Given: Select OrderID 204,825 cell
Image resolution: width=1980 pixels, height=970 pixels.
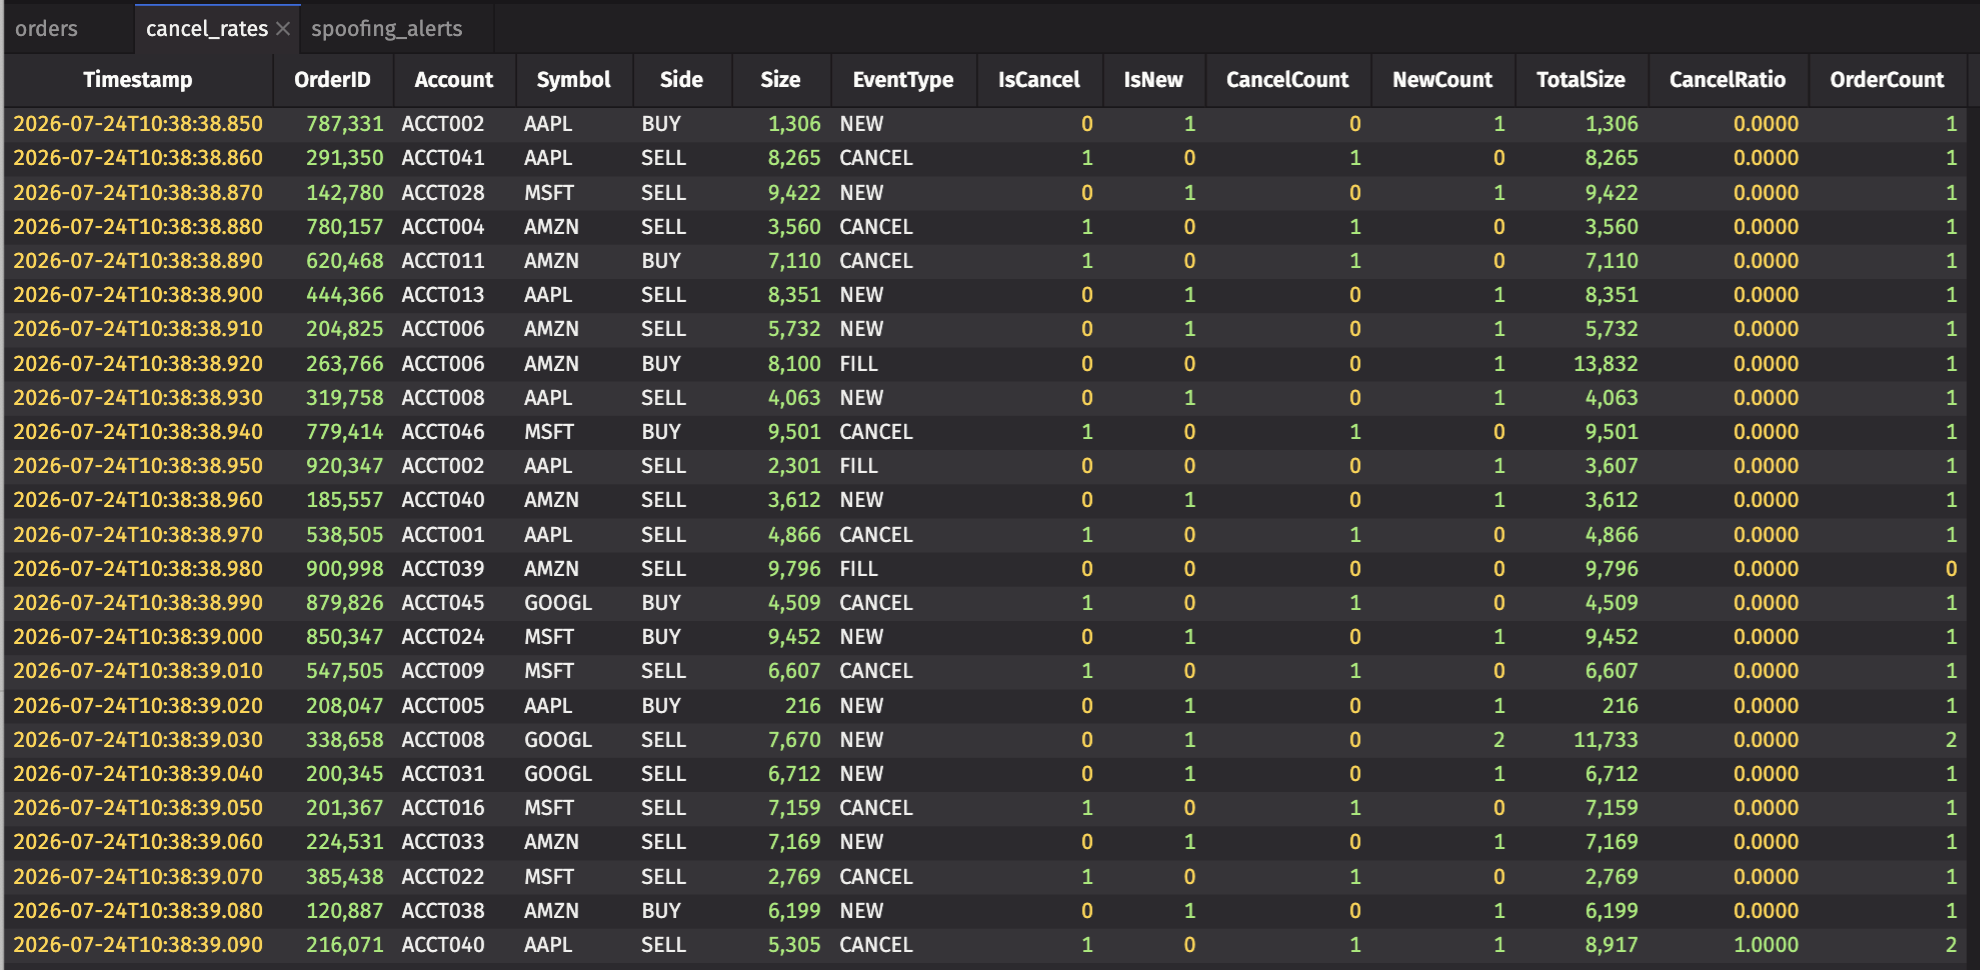Looking at the screenshot, I should [x=333, y=329].
